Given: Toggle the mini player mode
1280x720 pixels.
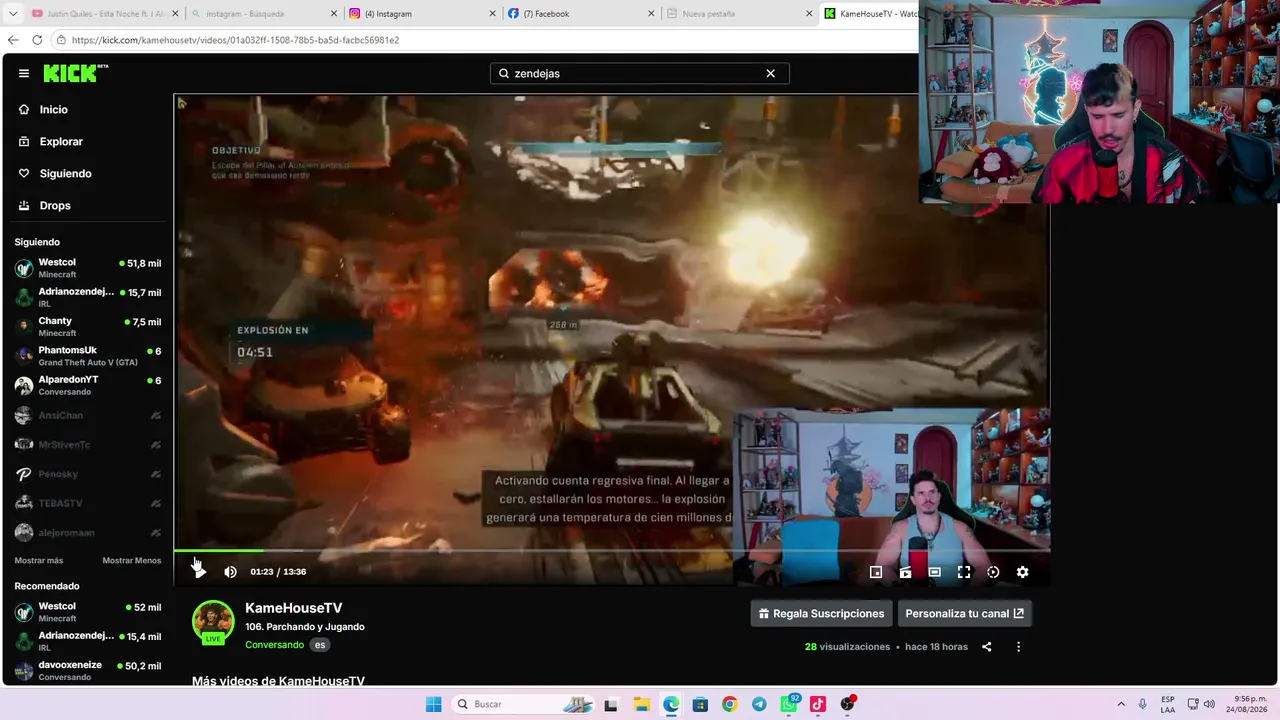Looking at the screenshot, I should 876,572.
